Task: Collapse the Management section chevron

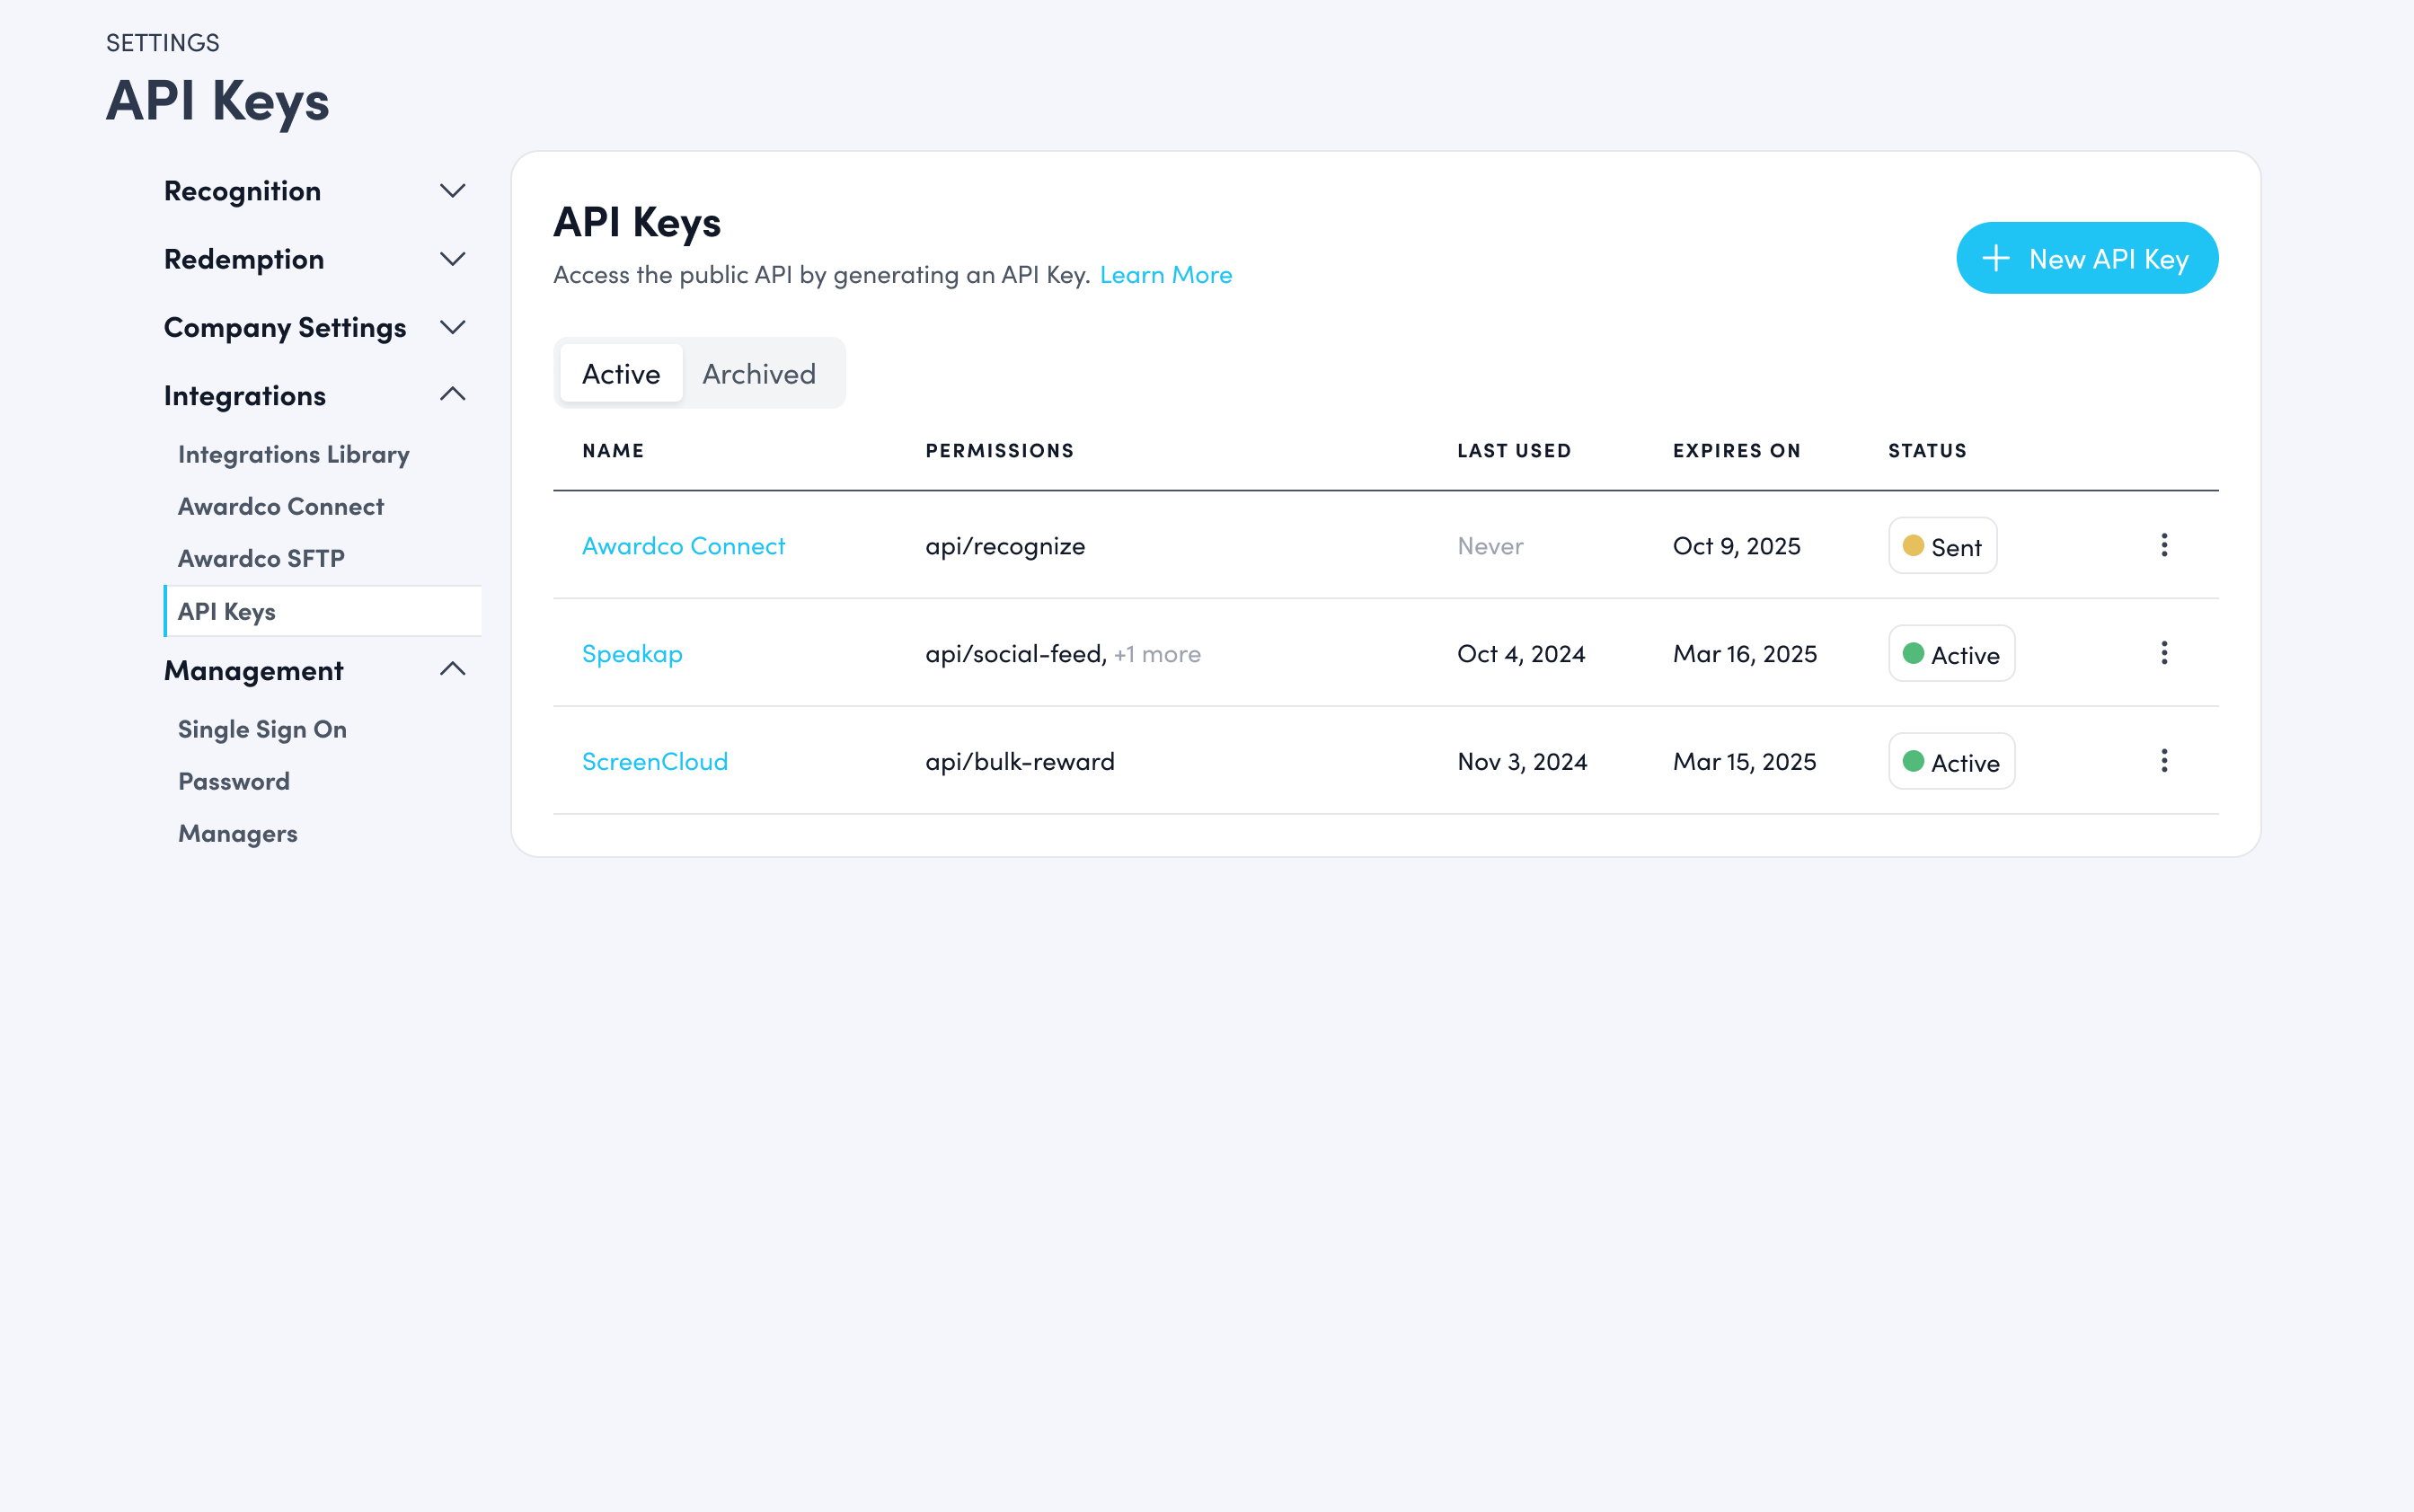Action: 452,670
